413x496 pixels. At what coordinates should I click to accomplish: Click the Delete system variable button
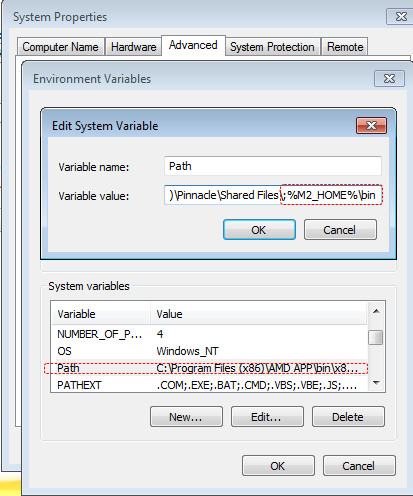tap(348, 417)
